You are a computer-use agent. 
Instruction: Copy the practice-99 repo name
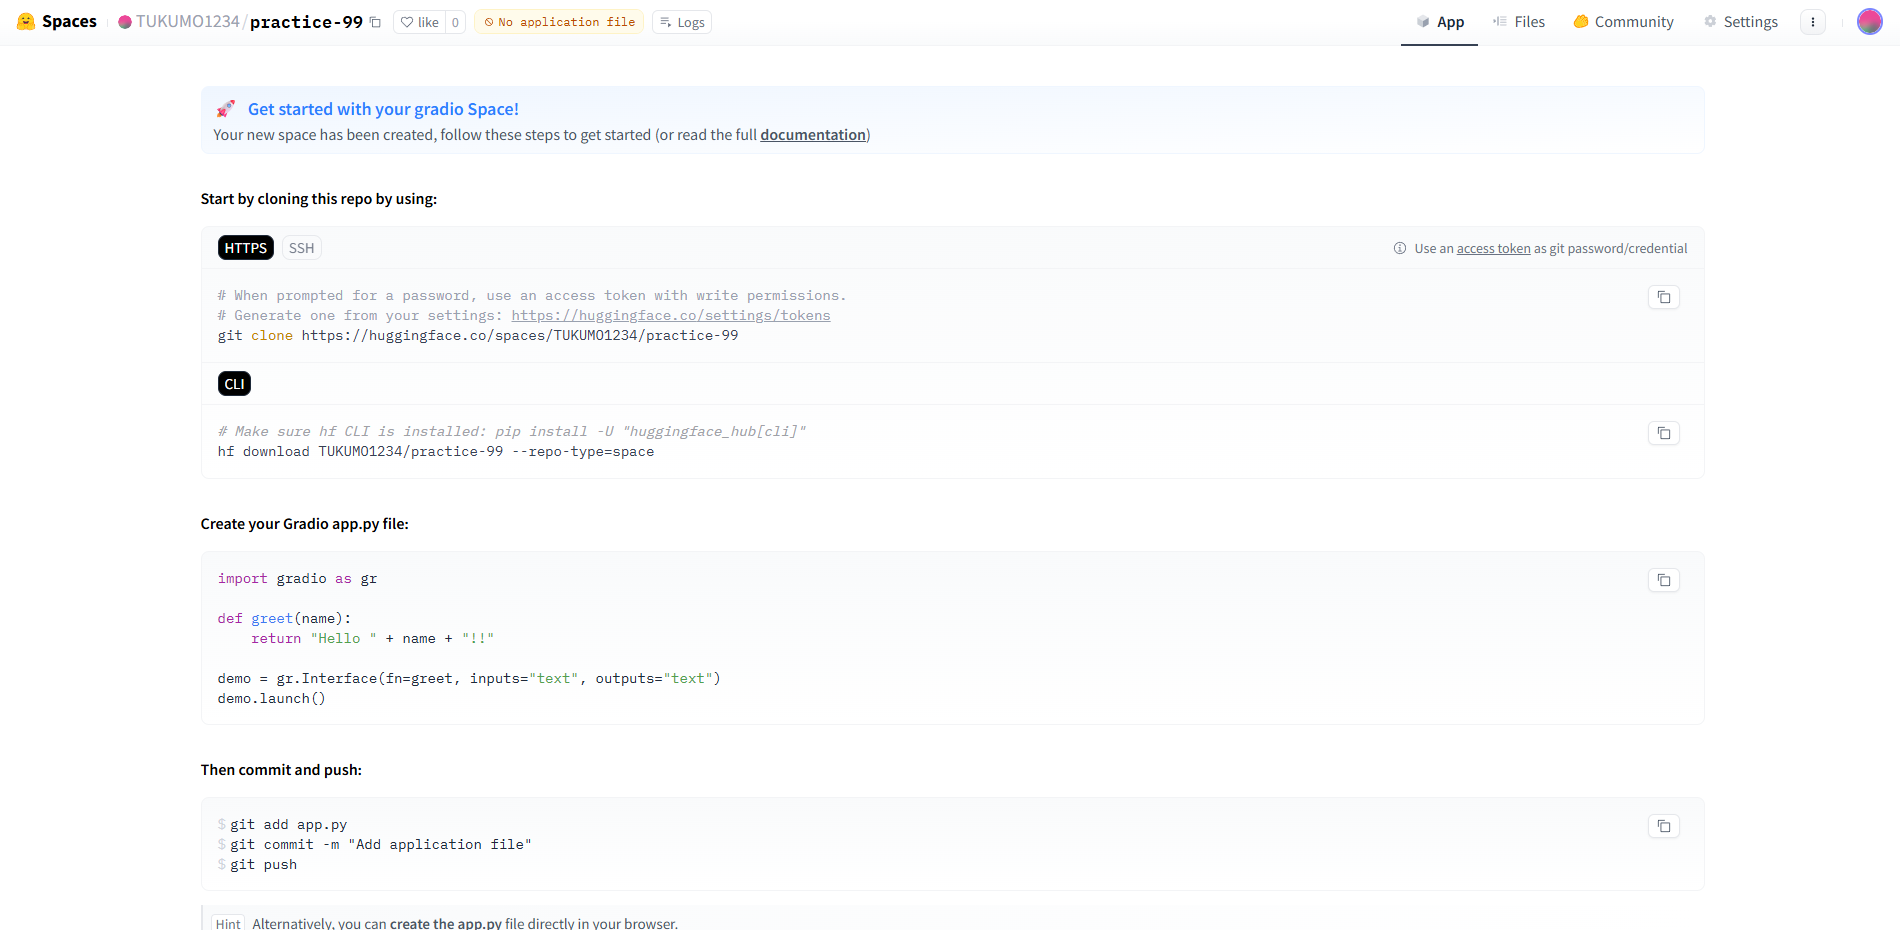click(x=376, y=22)
